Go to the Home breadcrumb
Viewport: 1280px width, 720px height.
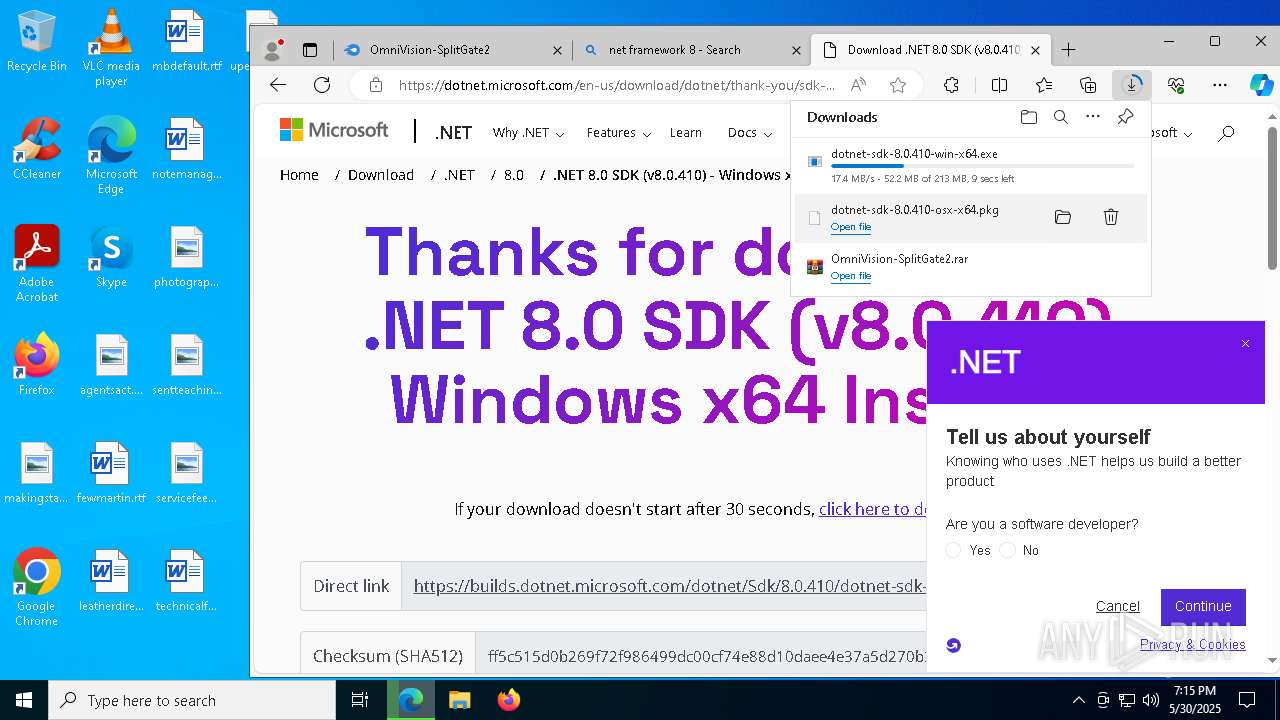click(x=299, y=175)
